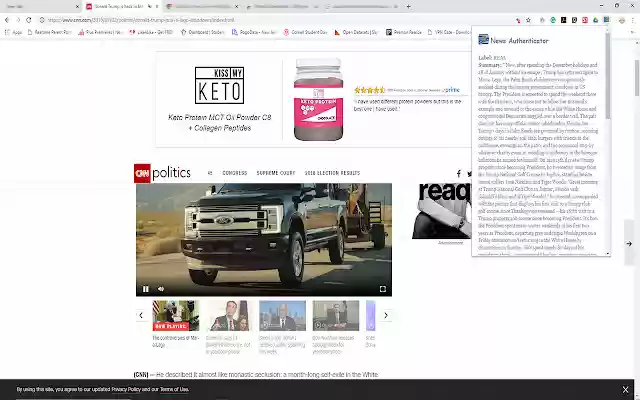
Task: Show previous videos in the carousel
Action: pos(141,315)
